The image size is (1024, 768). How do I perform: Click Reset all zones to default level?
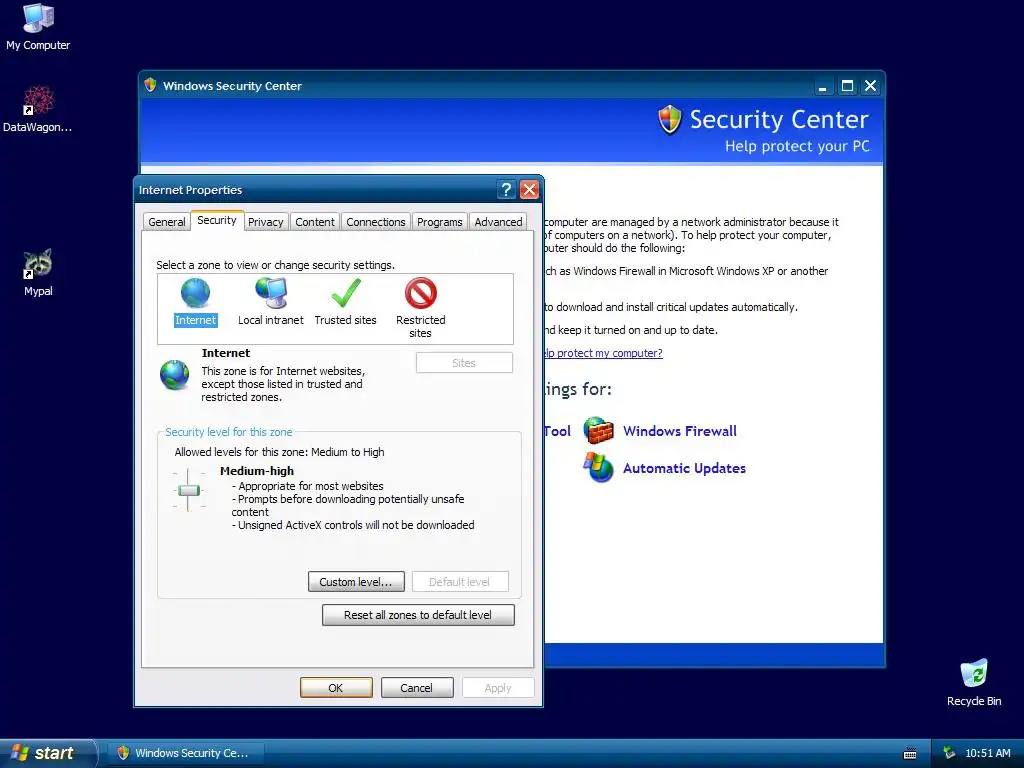[418, 615]
